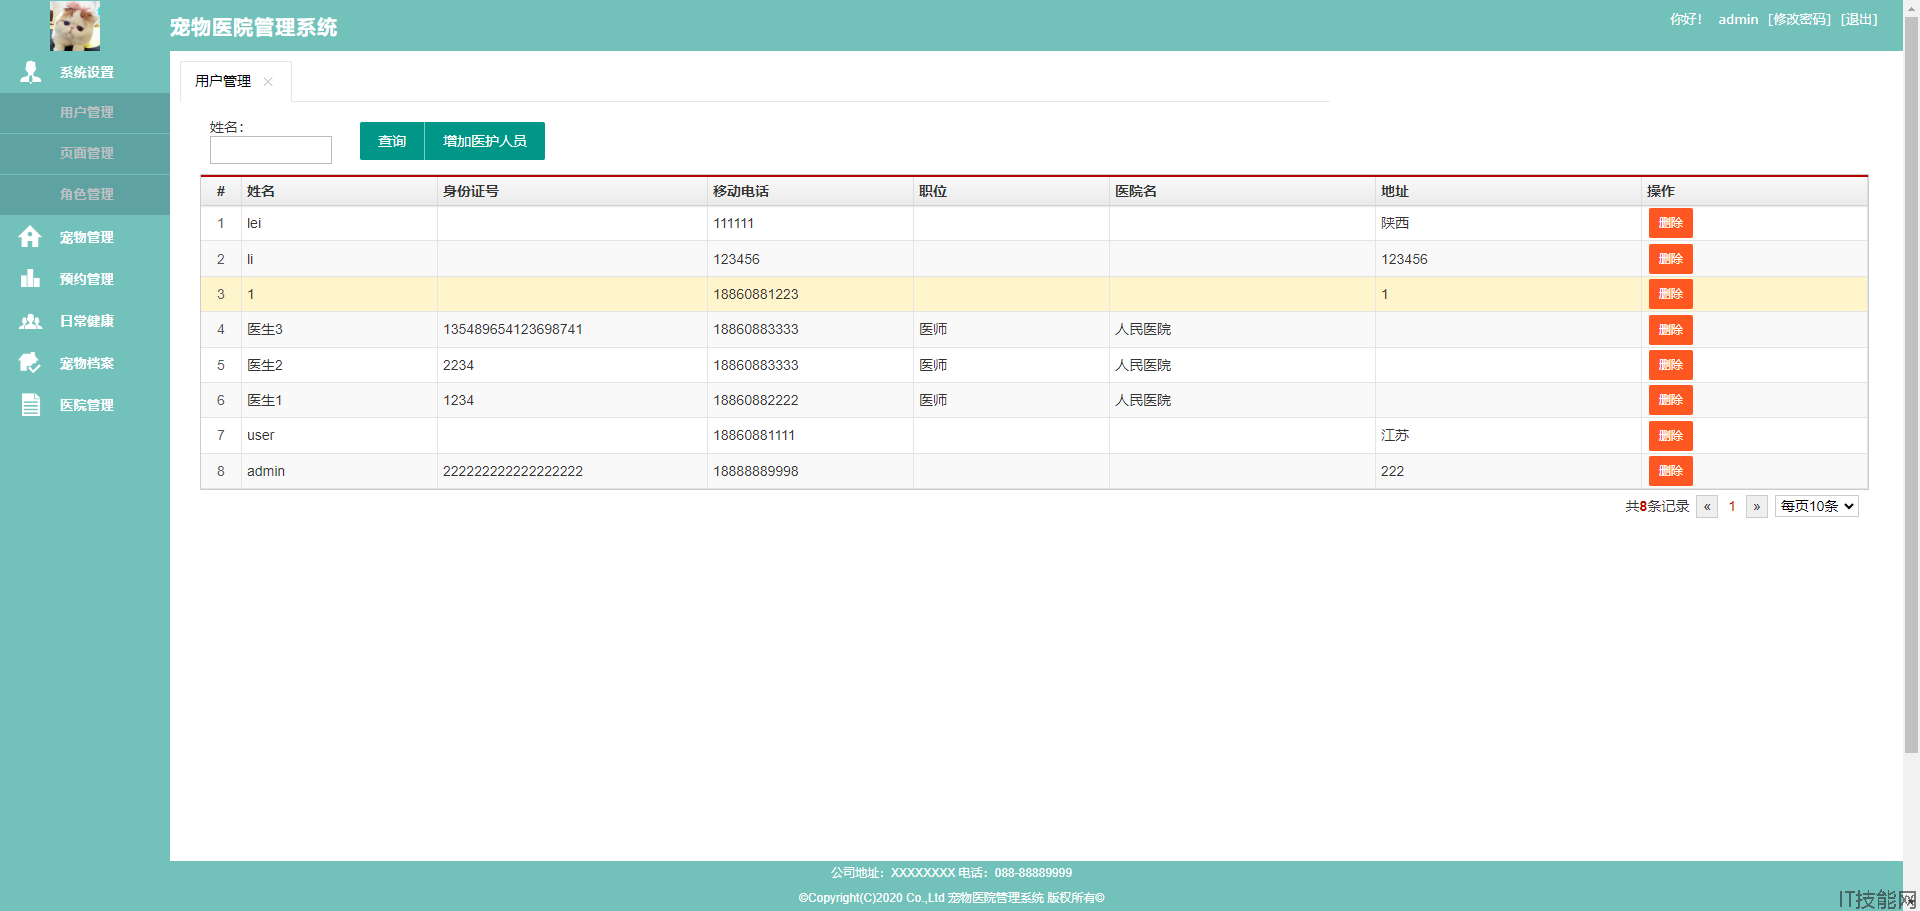Screen dimensions: 1920x911
Task: Open the 系统设置 menu
Action: 85,72
